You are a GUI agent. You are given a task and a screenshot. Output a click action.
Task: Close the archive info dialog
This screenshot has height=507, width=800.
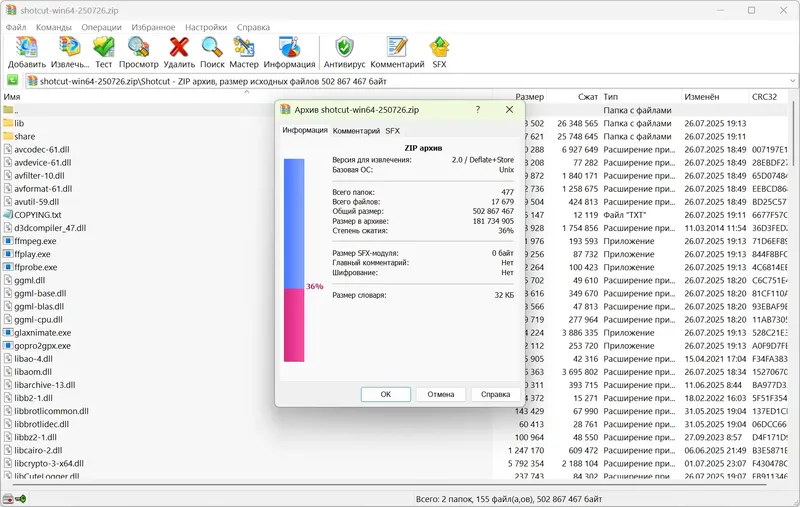click(509, 110)
